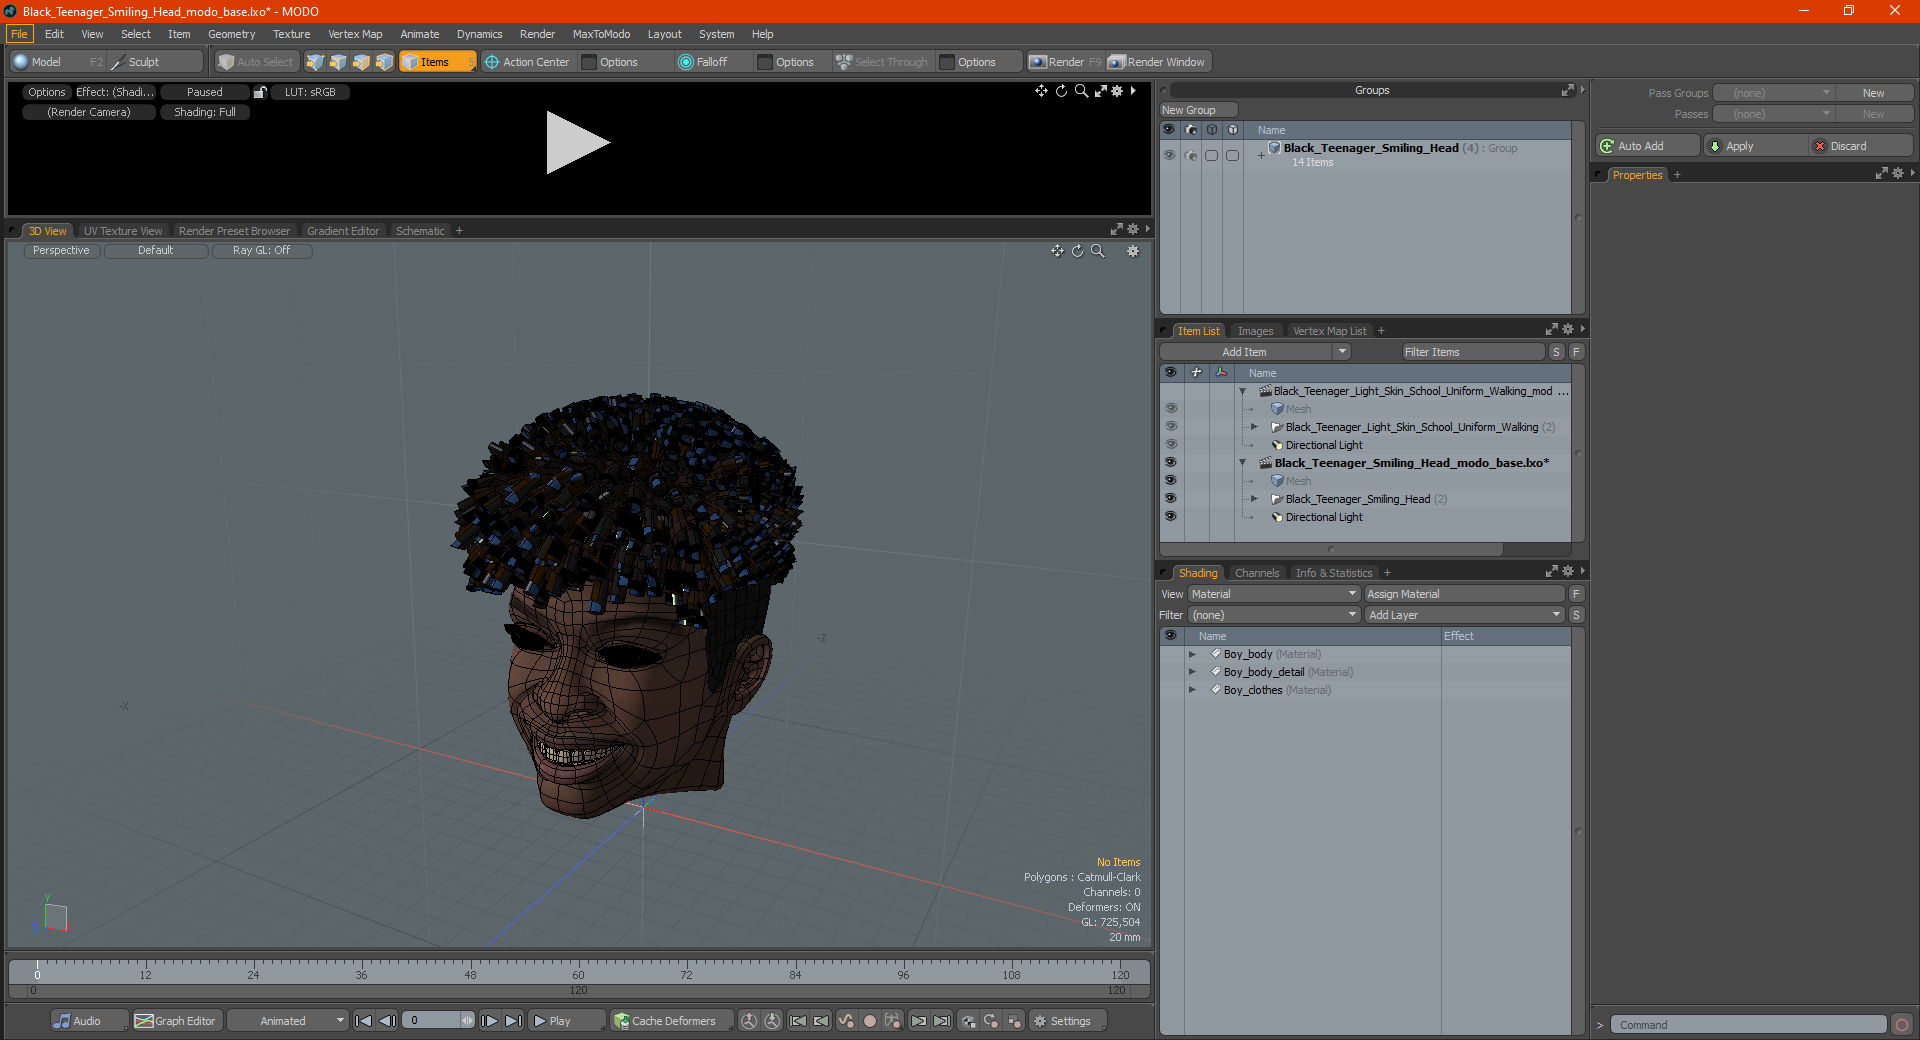1920x1040 pixels.
Task: Open 3D viewport settings gear
Action: point(1133,251)
